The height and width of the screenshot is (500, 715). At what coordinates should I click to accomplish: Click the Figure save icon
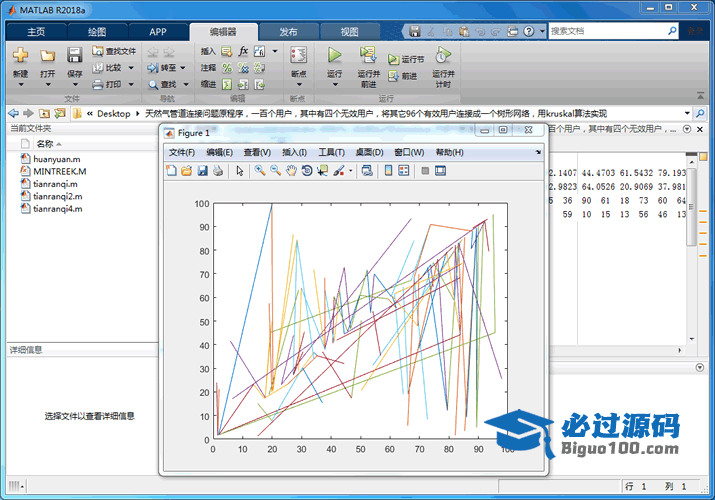[202, 171]
